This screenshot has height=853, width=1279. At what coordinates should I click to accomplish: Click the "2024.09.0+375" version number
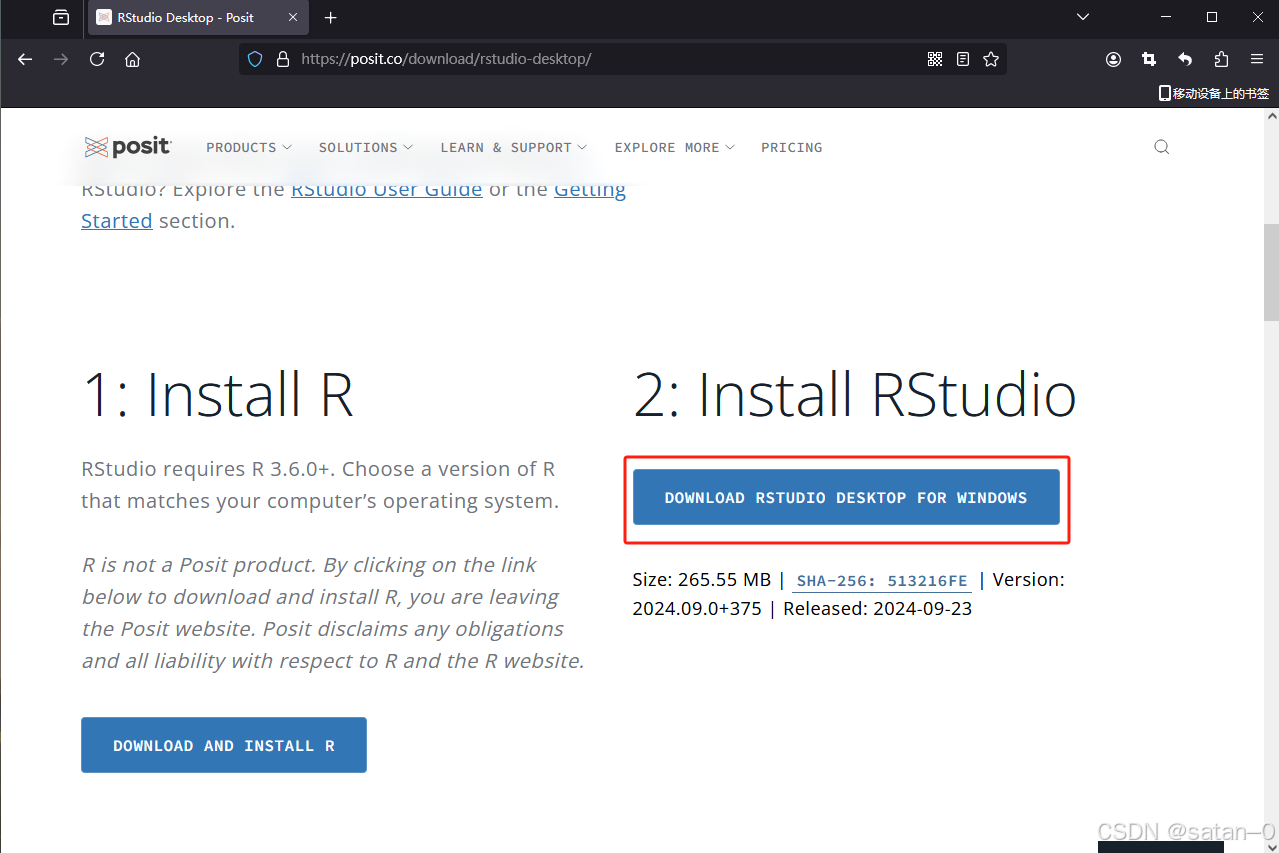[697, 609]
